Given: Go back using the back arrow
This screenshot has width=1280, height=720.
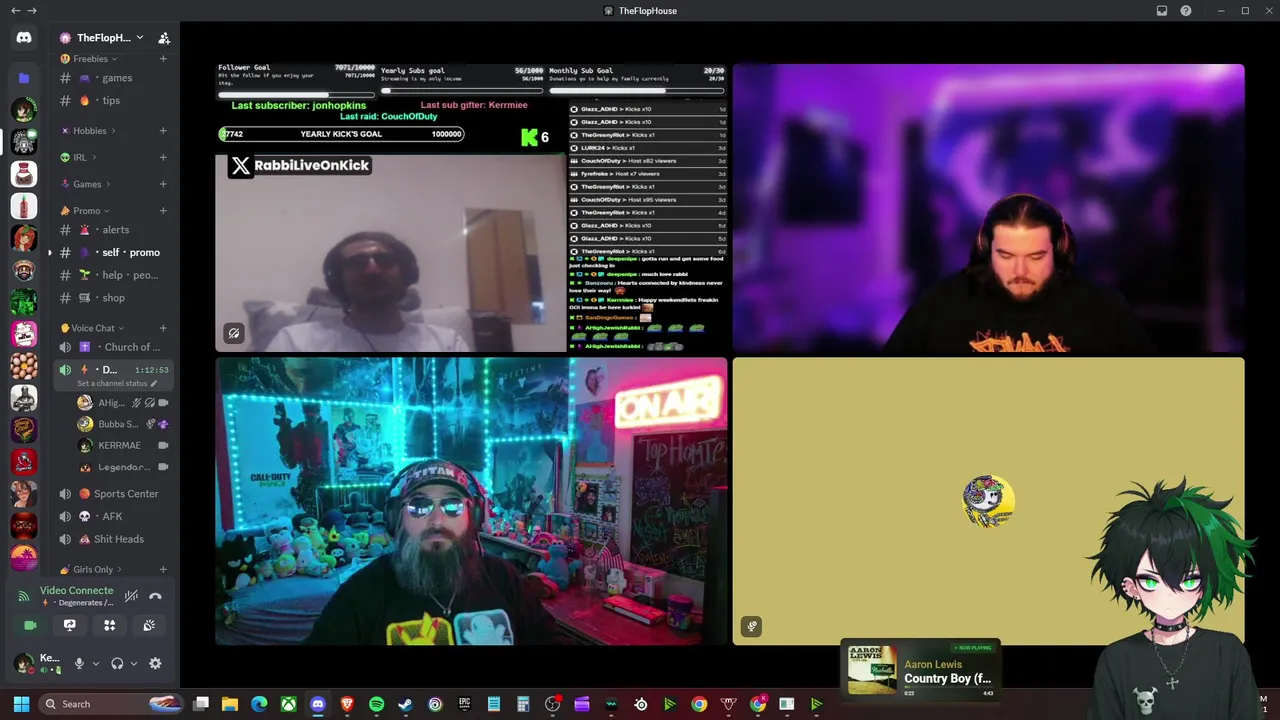Looking at the screenshot, I should (x=15, y=11).
